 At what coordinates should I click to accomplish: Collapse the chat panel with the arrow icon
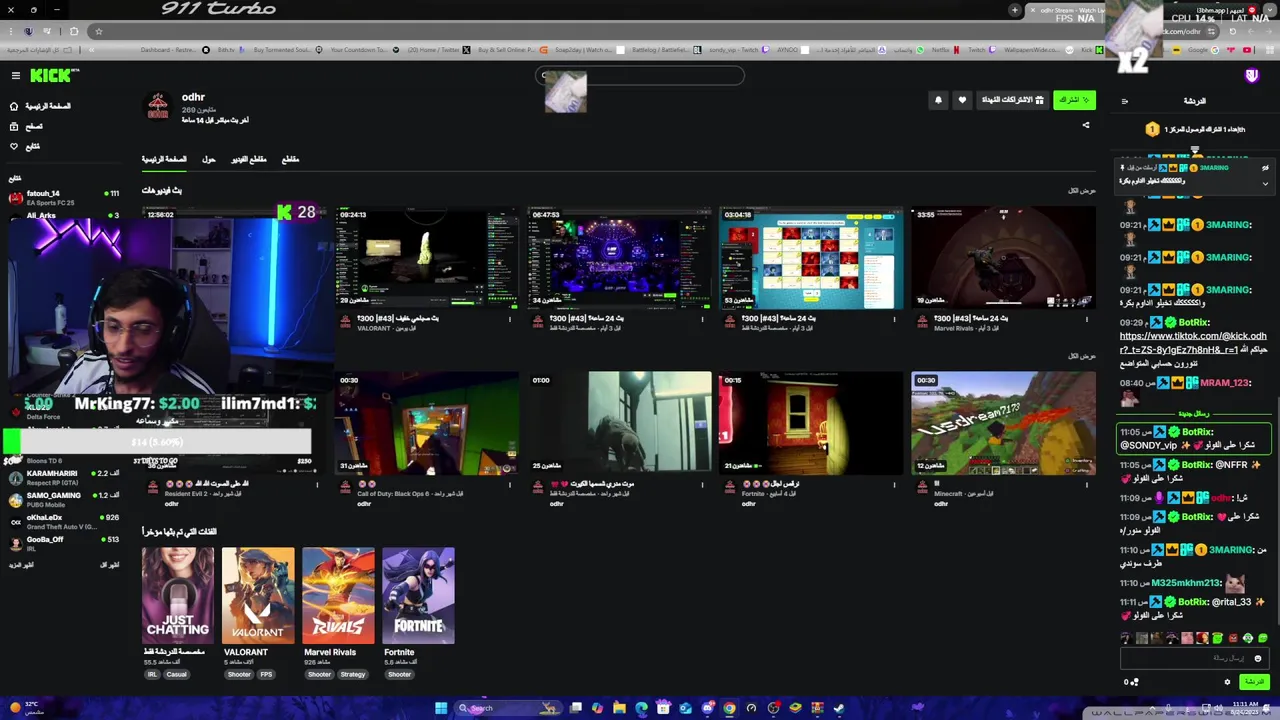[x=1125, y=101]
